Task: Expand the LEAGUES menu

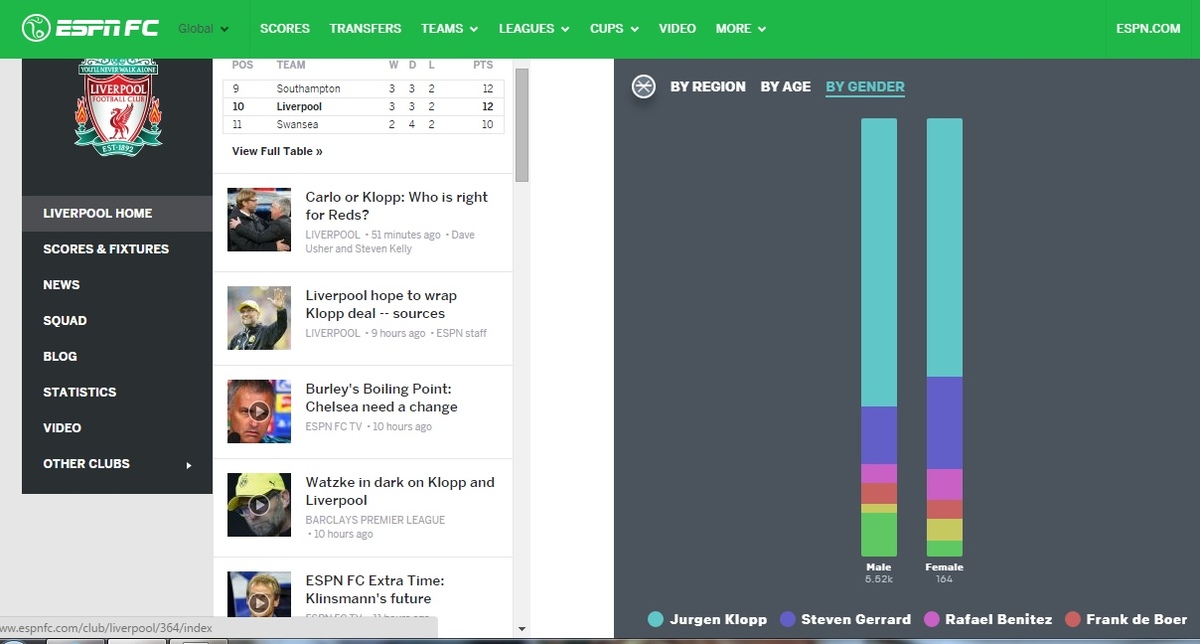Action: click(534, 29)
